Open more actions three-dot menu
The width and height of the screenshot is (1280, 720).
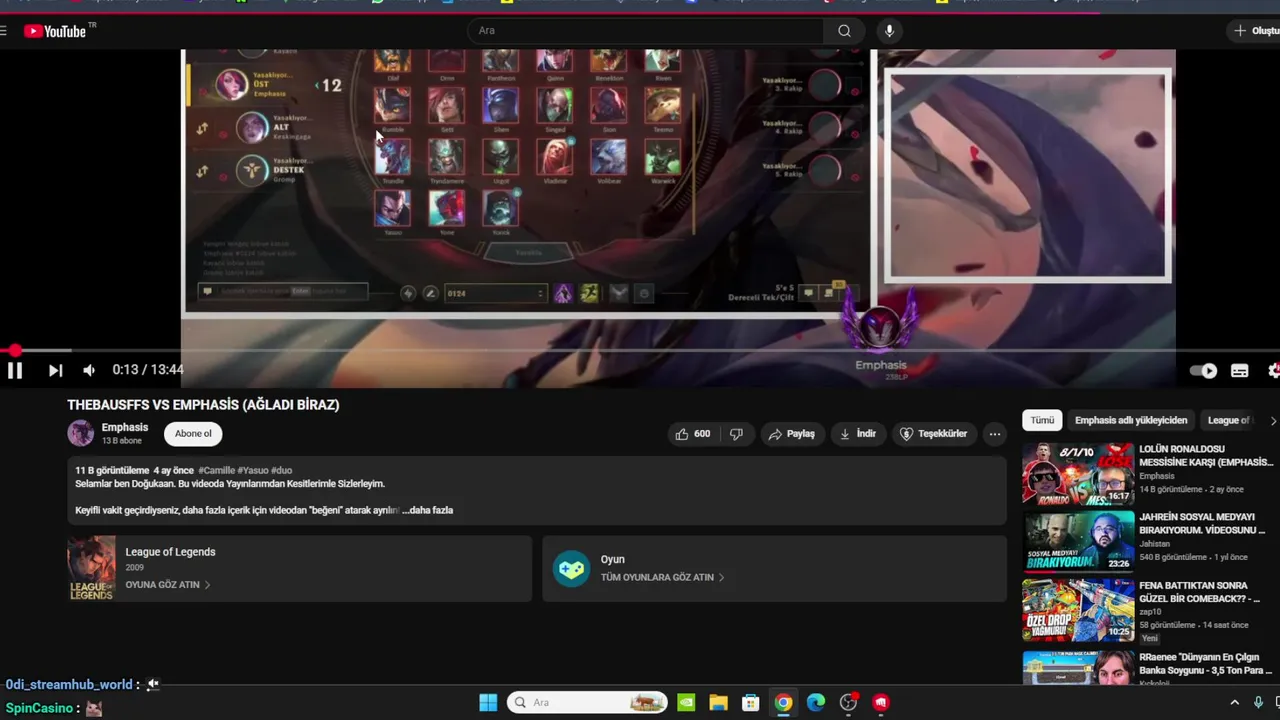point(994,434)
